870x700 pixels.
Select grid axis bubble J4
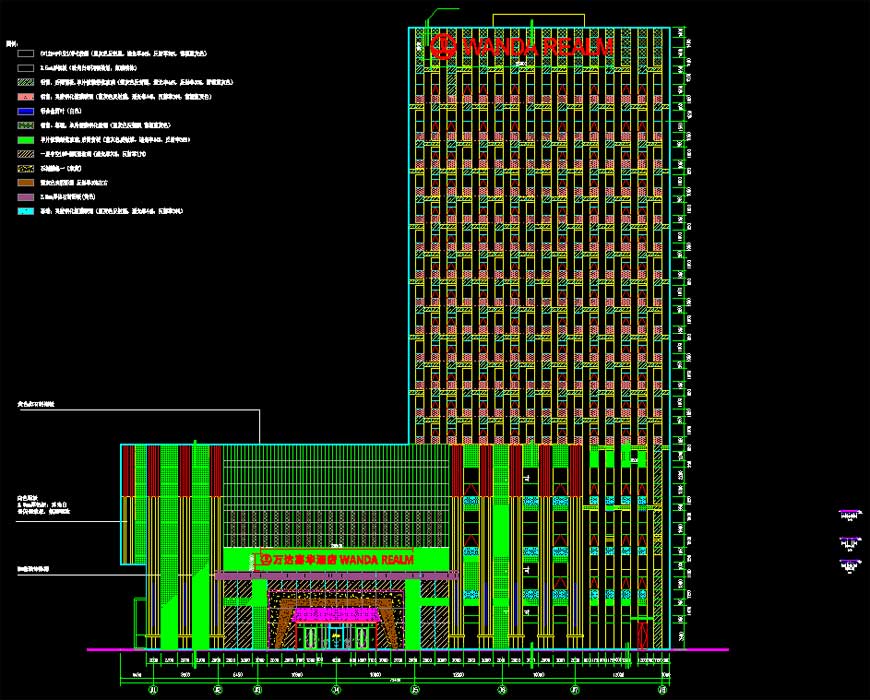tap(336, 690)
